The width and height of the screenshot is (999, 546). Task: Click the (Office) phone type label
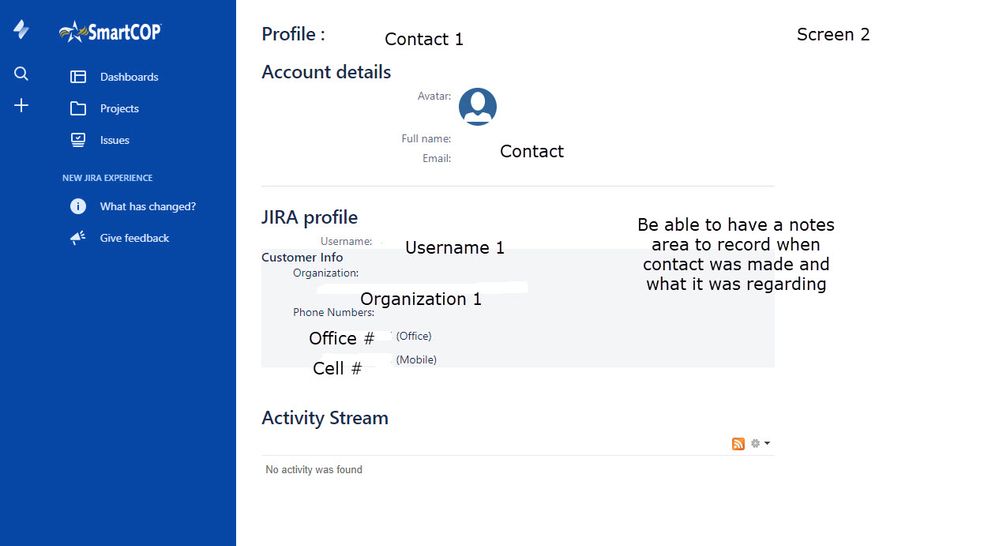[x=413, y=336]
